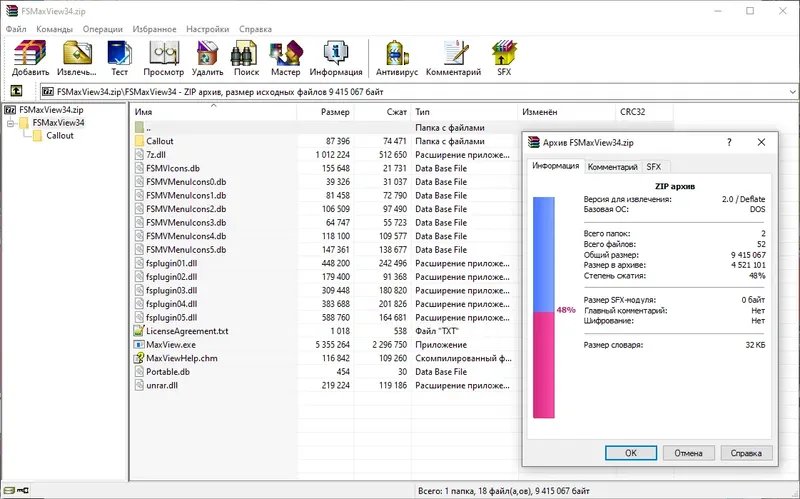Go up one folder level arrow icon
Screen dimensions: 800x499
point(16,91)
